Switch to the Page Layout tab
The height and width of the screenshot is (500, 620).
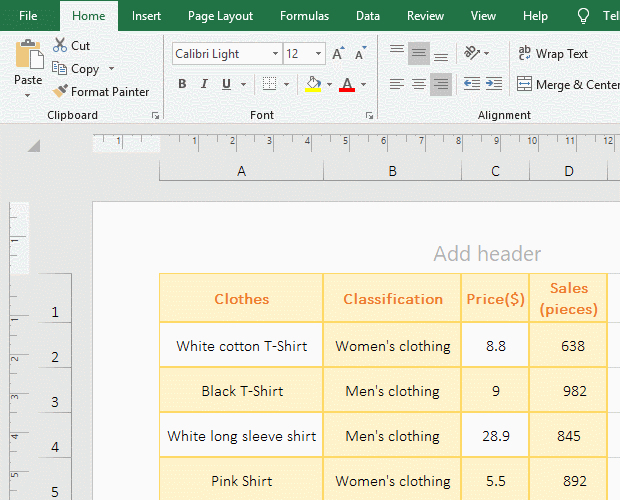click(220, 16)
